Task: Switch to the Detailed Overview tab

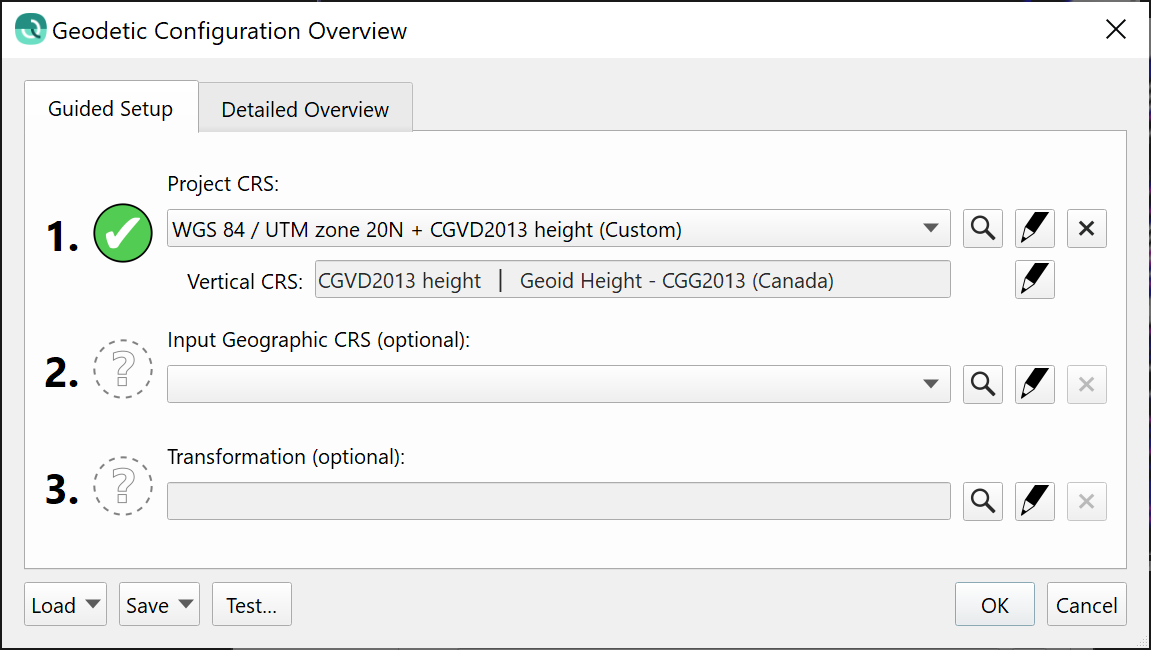Action: (x=305, y=109)
